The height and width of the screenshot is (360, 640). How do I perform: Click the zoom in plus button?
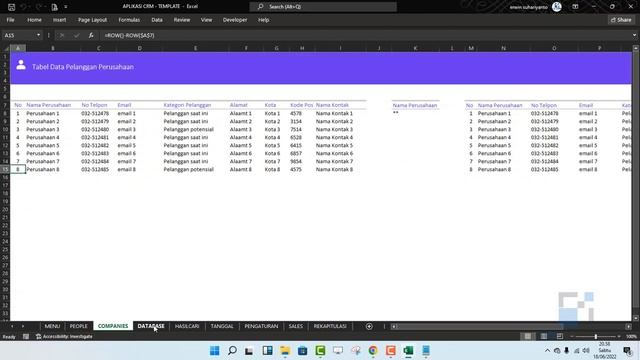point(619,336)
